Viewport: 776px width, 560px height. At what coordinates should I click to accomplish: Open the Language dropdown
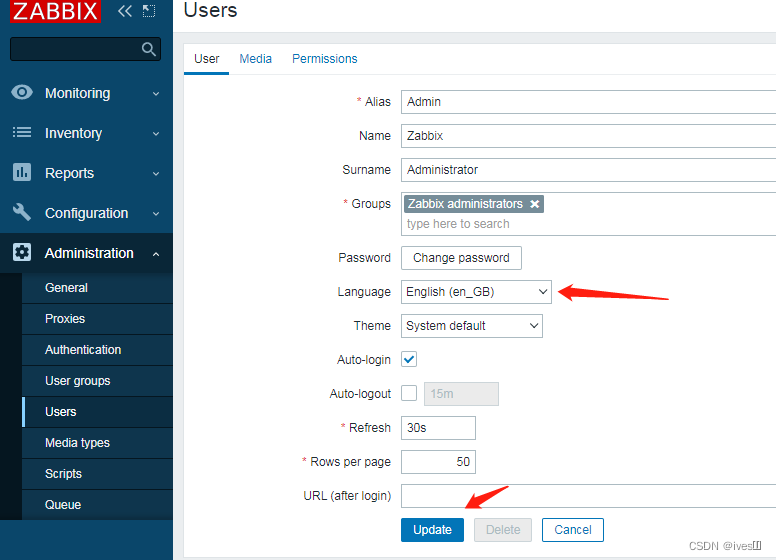pos(476,292)
